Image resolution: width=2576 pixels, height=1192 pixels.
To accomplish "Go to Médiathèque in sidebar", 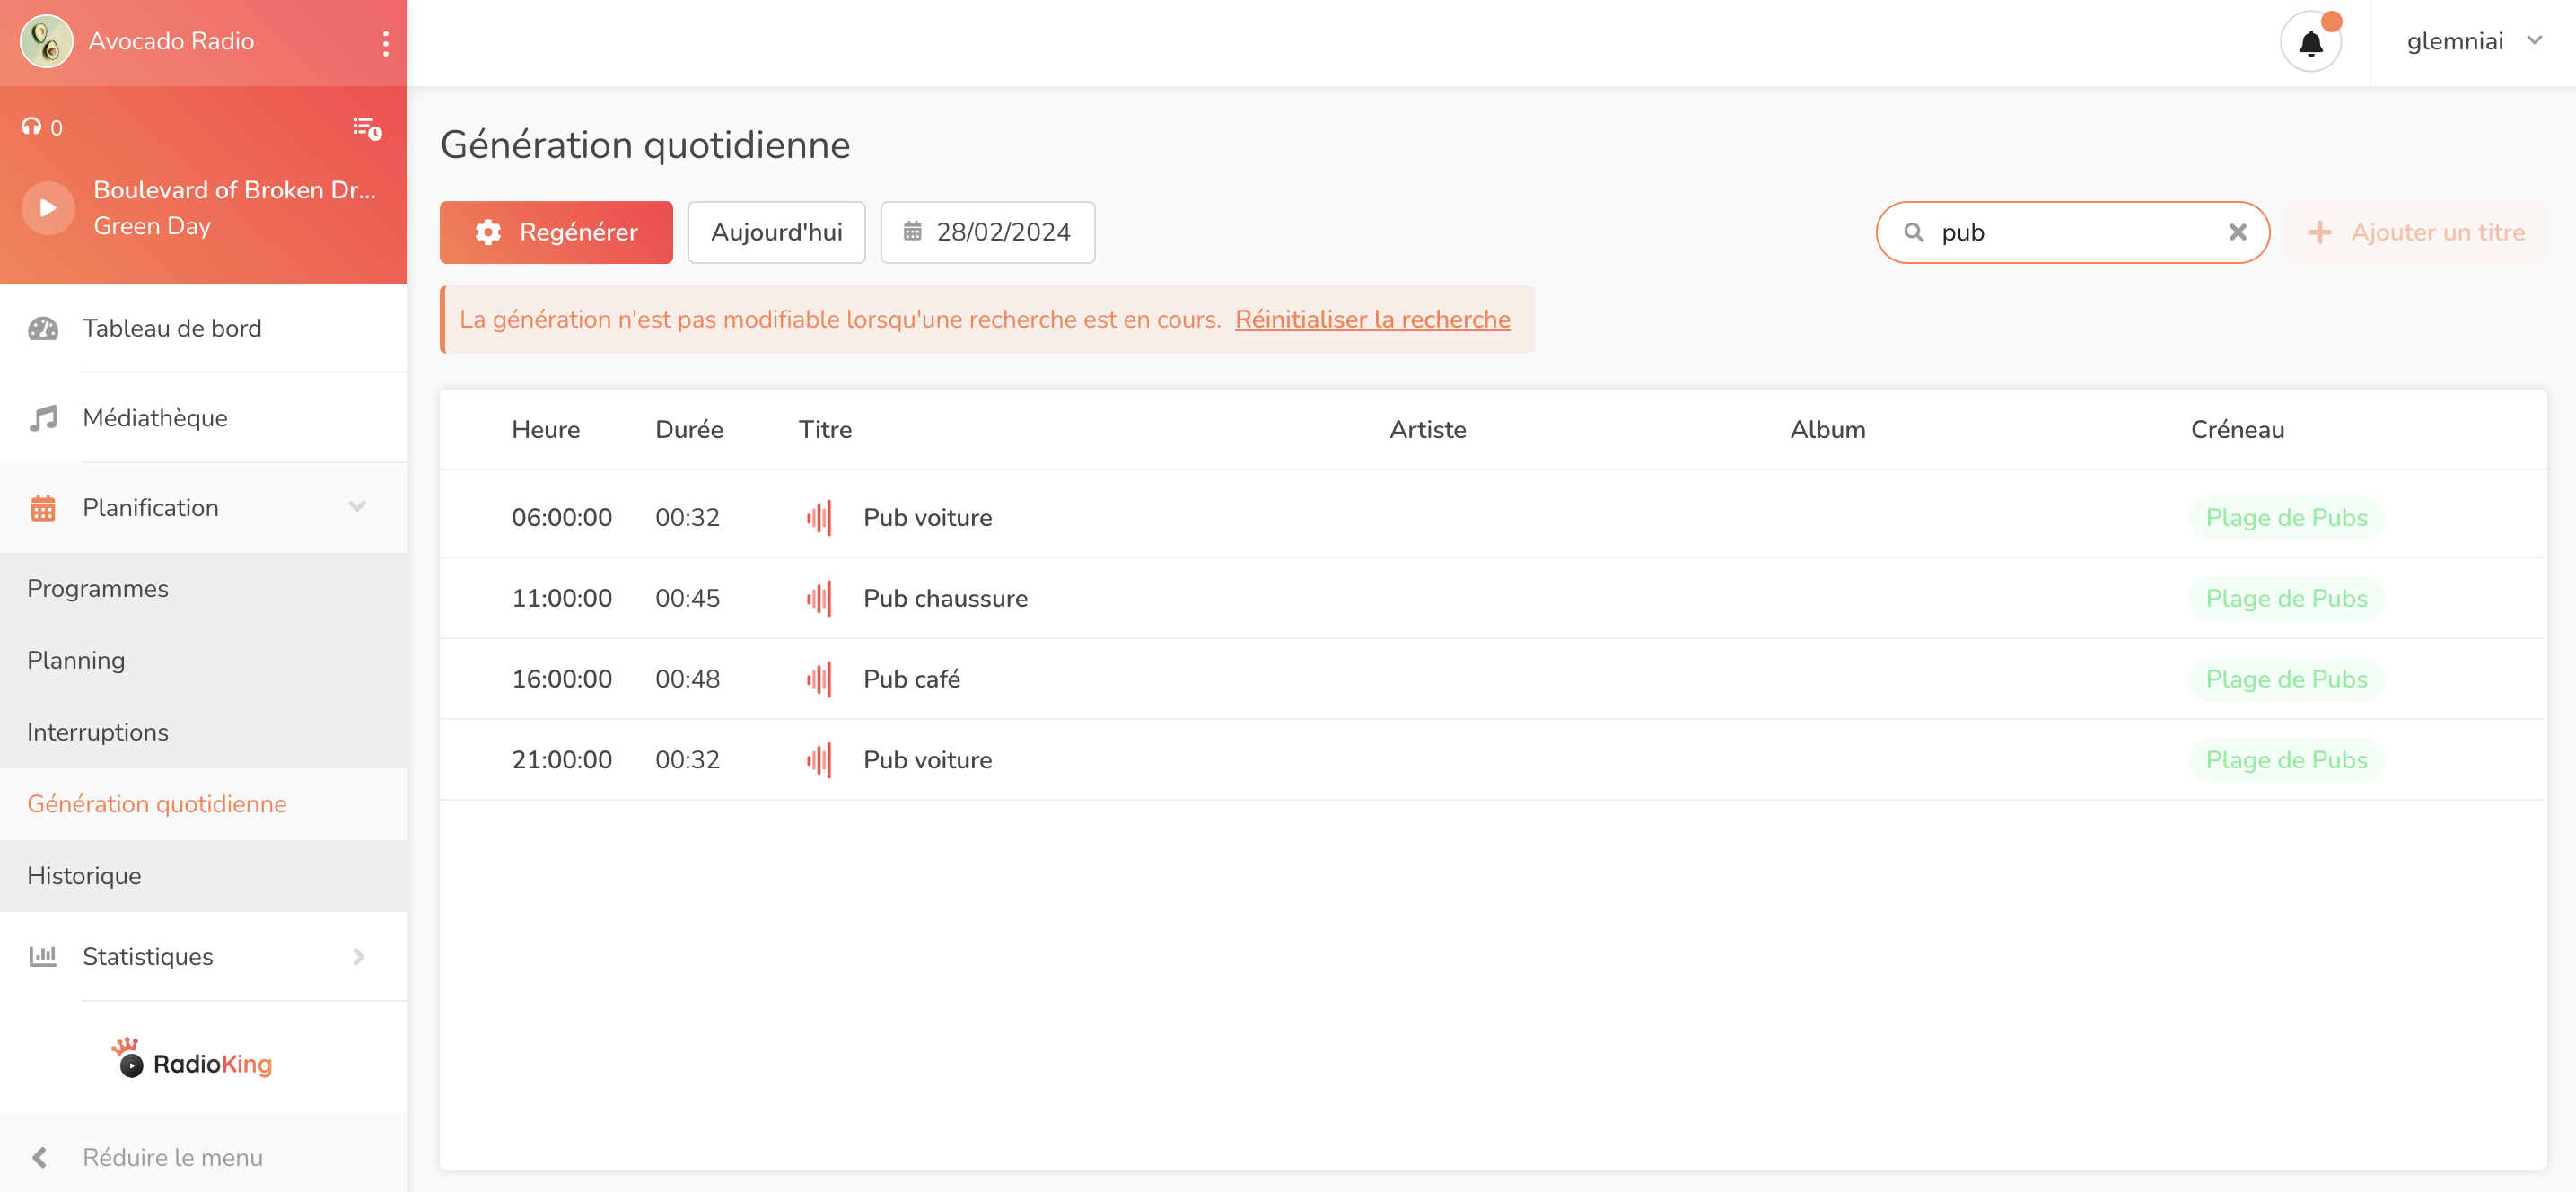I will 155,418.
